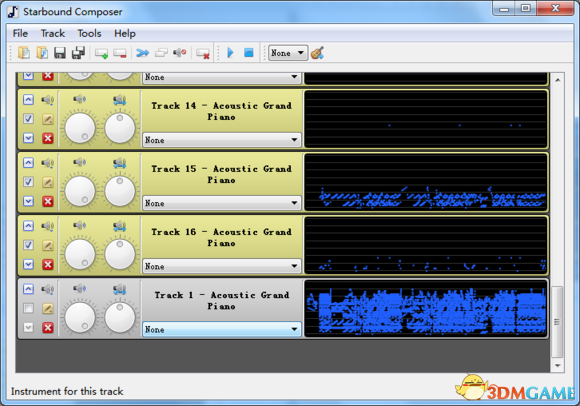This screenshot has width=580, height=406.
Task: Remove a track with the red minus icon
Action: 120,53
